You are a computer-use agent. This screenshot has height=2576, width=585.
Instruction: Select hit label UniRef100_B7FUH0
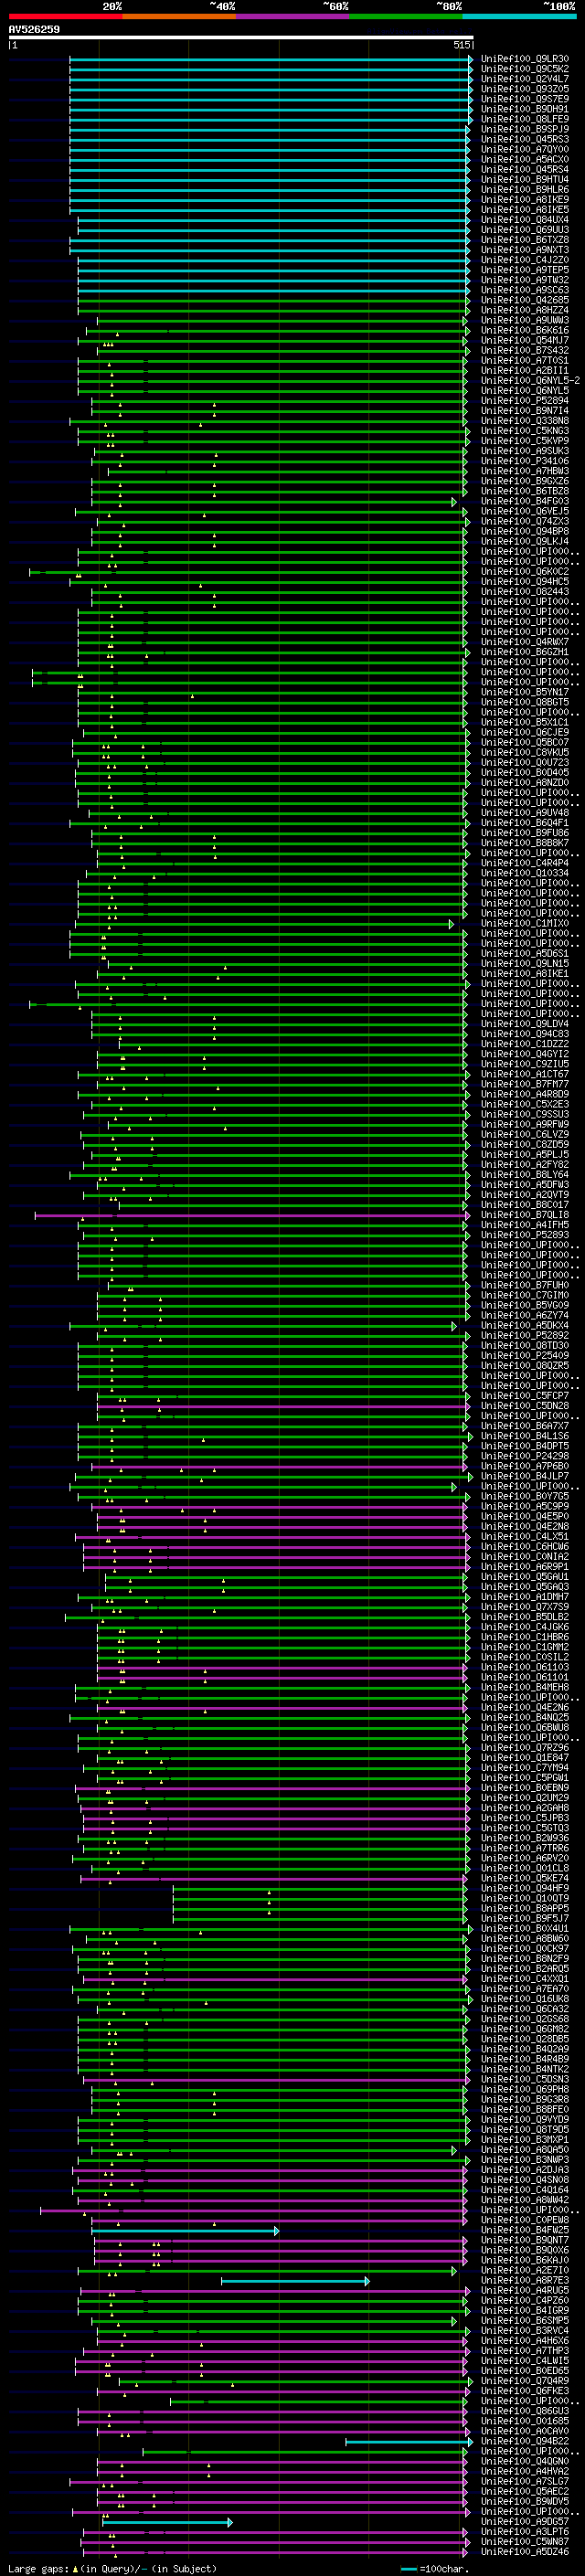click(x=525, y=1285)
